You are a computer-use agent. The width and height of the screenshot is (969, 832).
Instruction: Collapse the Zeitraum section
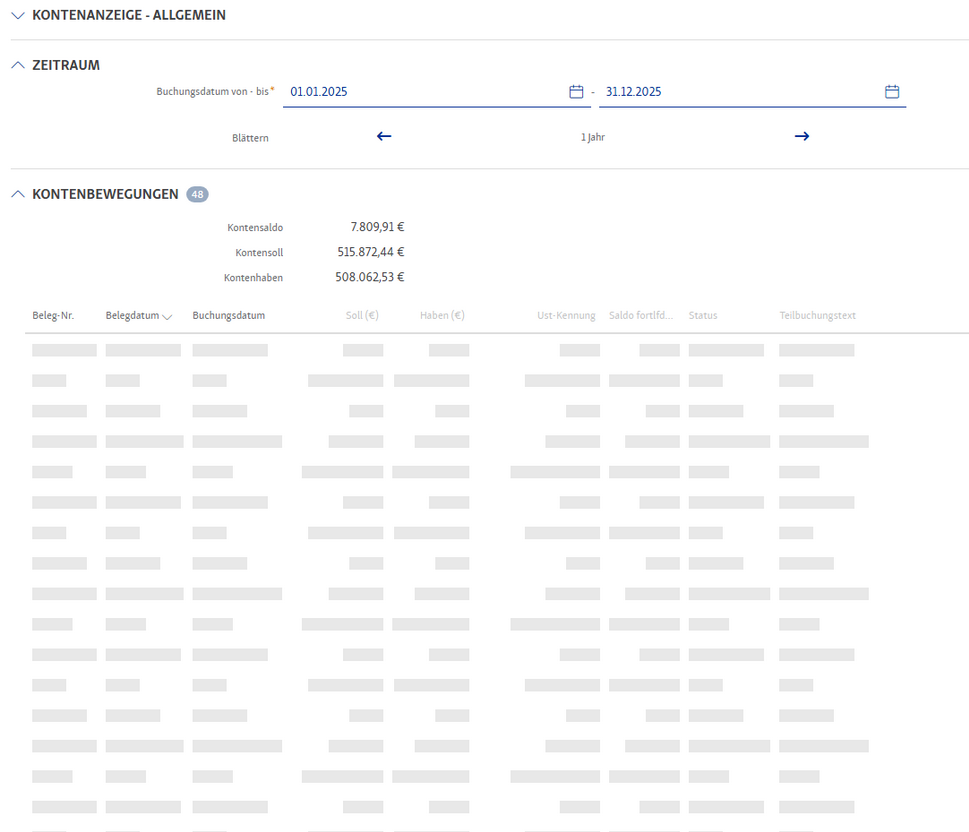[18, 65]
